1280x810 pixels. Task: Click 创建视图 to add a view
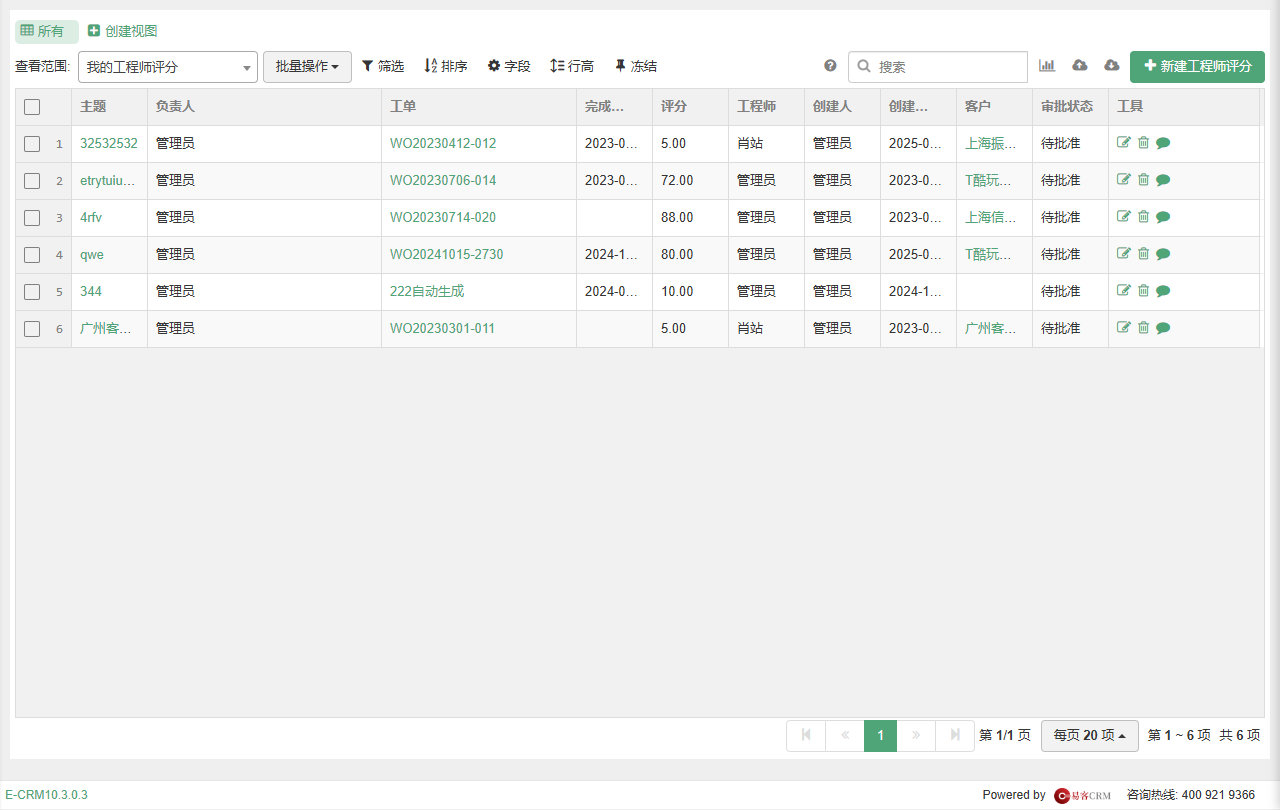pyautogui.click(x=122, y=31)
